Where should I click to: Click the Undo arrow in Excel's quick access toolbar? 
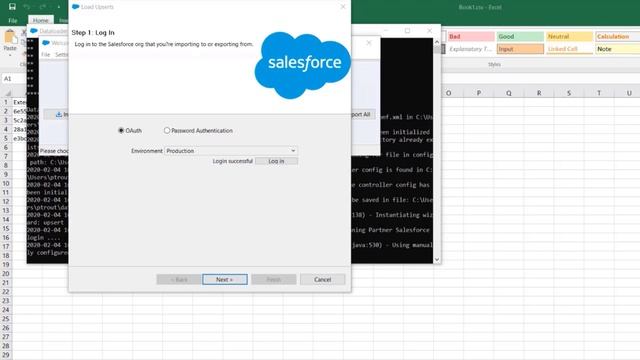(27, 7)
